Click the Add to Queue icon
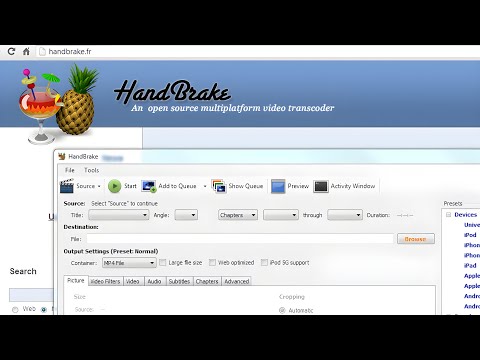Viewport: 480px width, 360px height. pyautogui.click(x=149, y=186)
